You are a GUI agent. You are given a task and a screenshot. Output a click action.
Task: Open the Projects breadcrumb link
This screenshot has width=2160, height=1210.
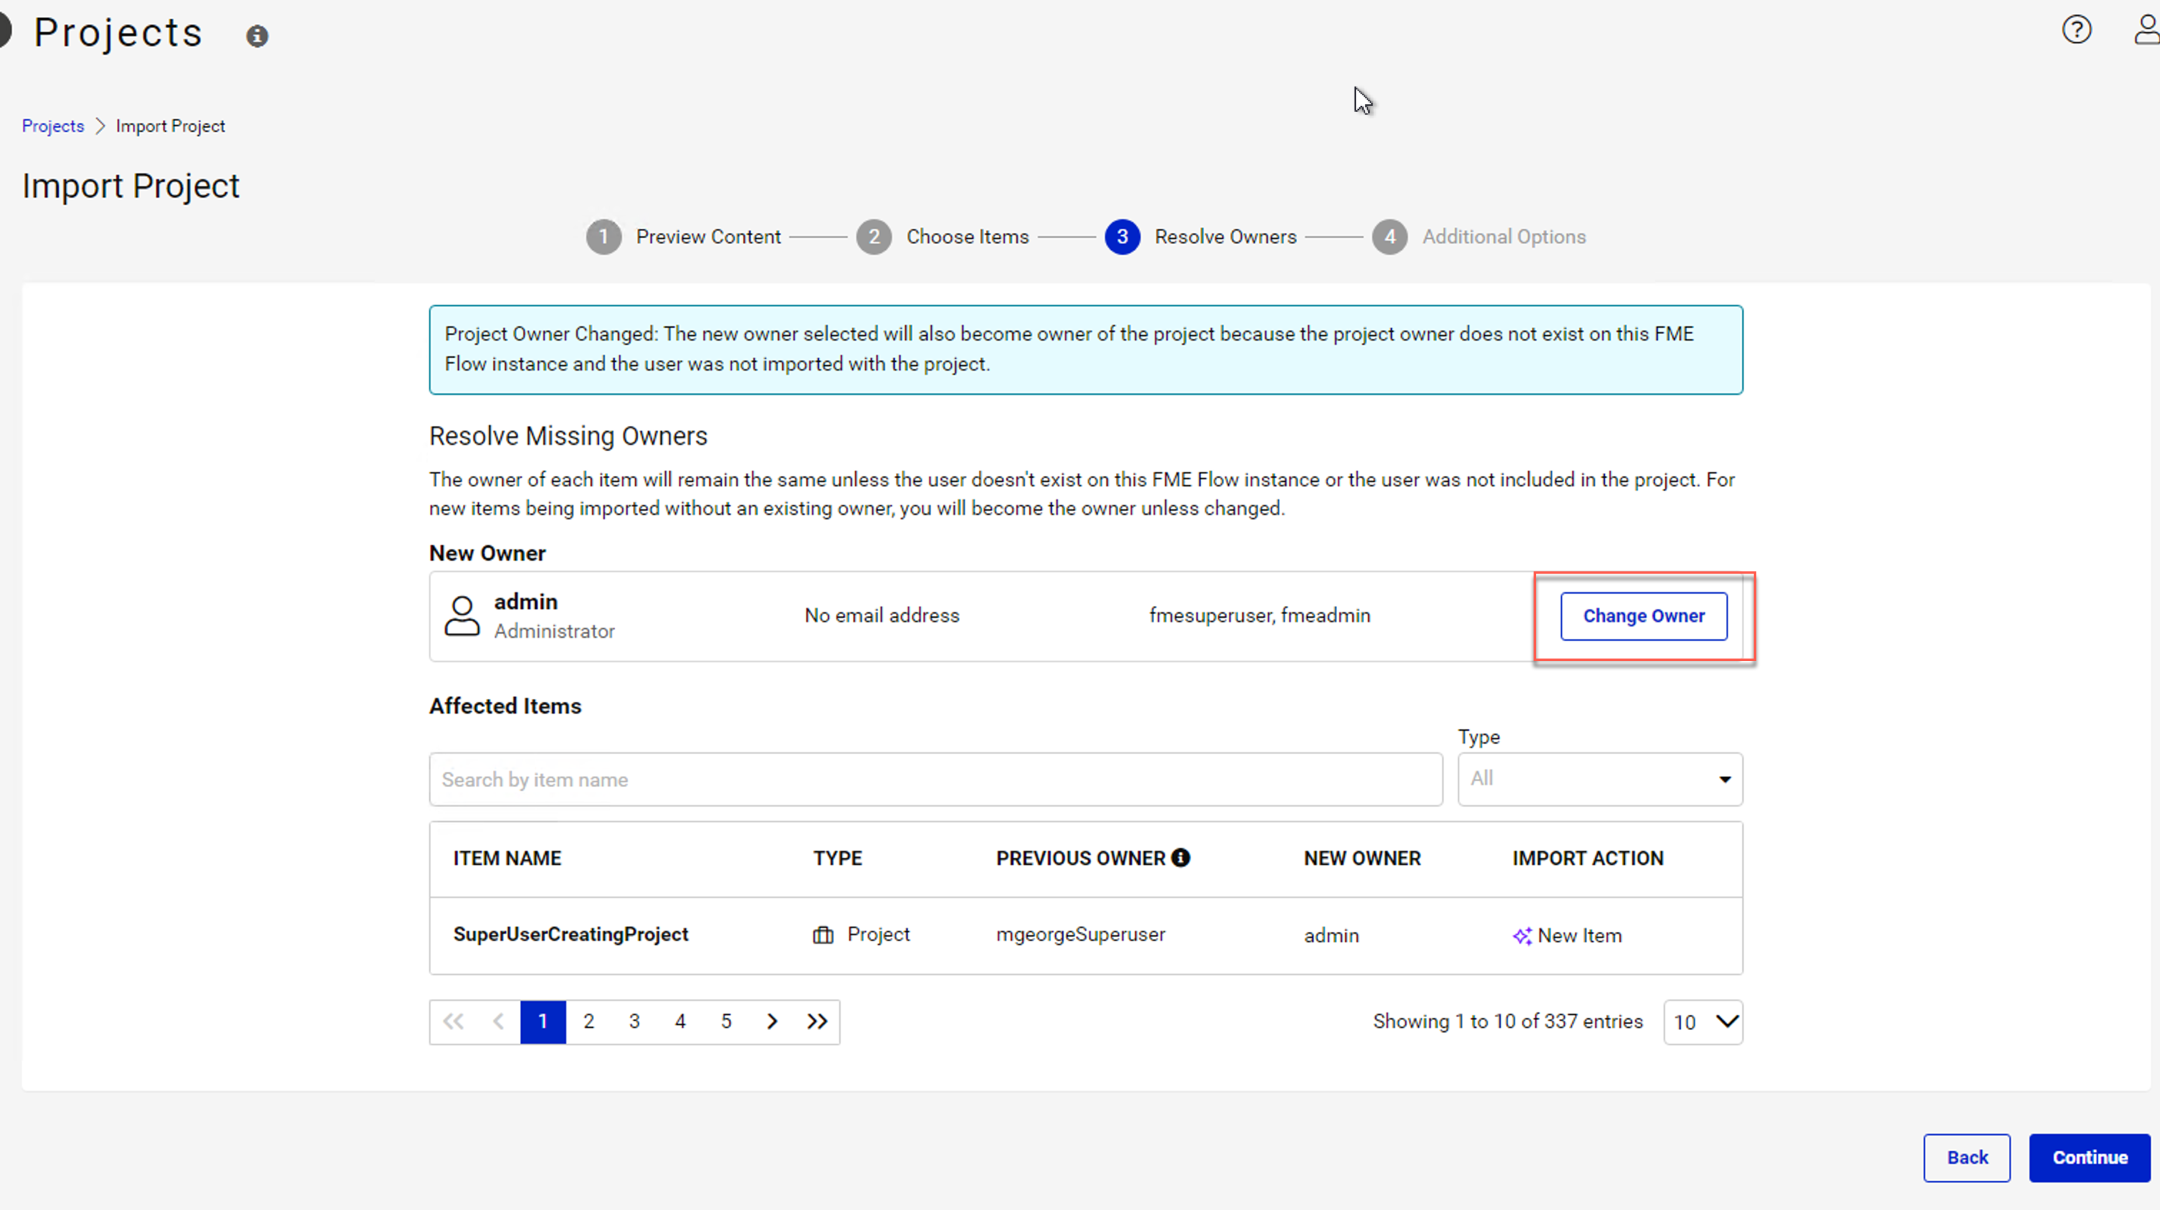(x=53, y=126)
